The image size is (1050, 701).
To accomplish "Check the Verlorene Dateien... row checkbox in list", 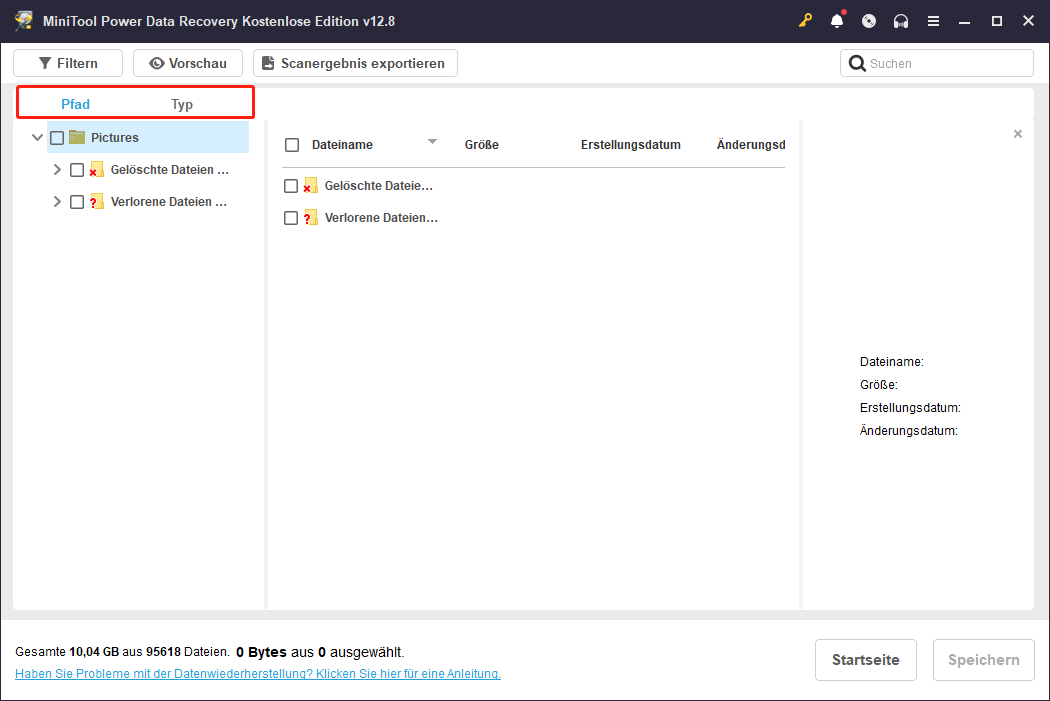I will 291,218.
